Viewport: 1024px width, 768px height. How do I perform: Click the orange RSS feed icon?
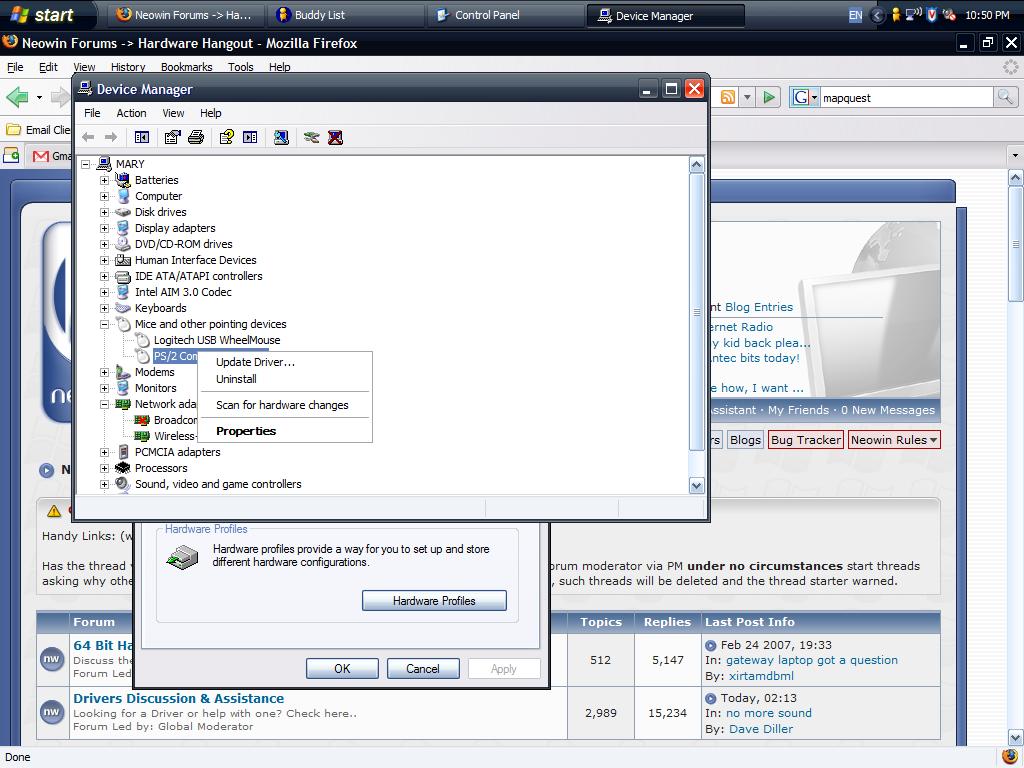[728, 97]
